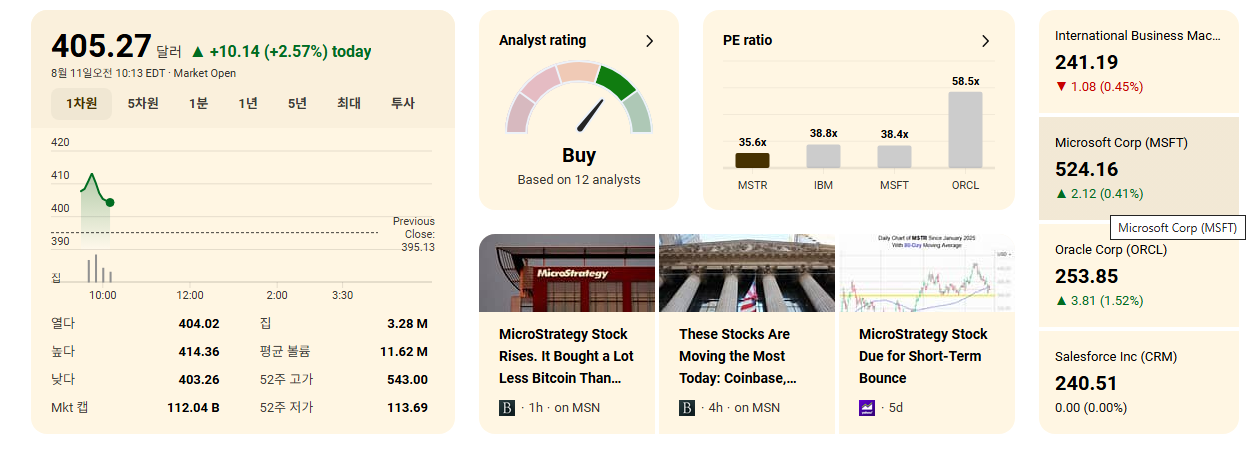
Task: Click the Analyst rating heading
Action: click(x=543, y=41)
